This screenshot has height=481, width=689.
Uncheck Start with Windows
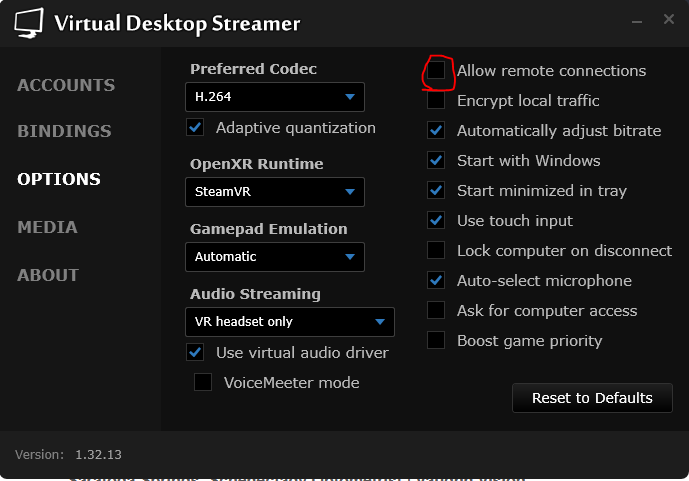(436, 161)
